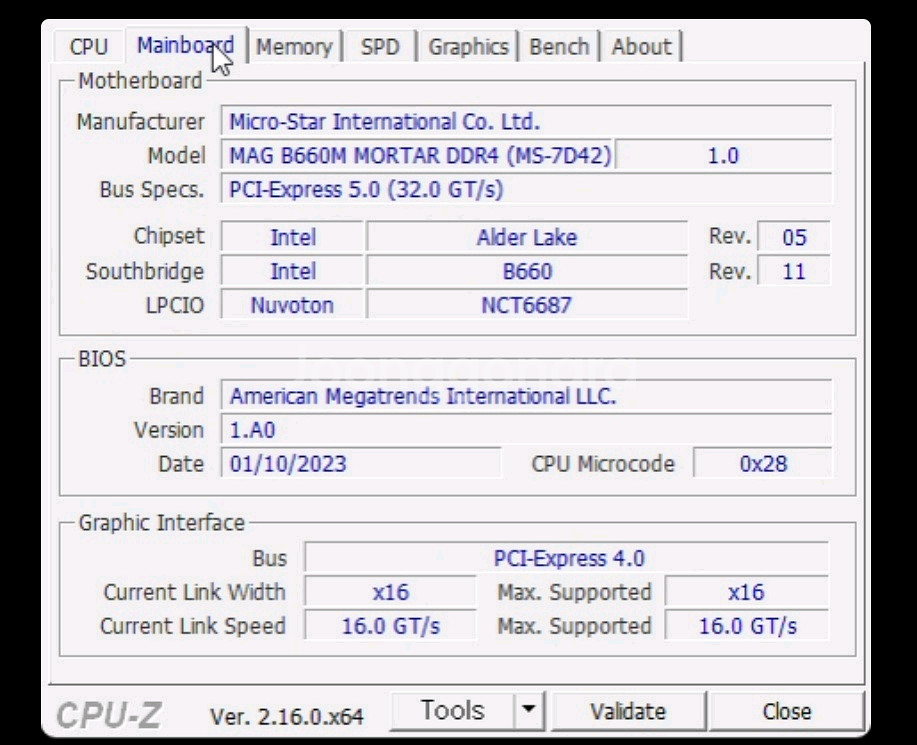The height and width of the screenshot is (745, 917).
Task: Switch to the Bench tab
Action: [559, 47]
